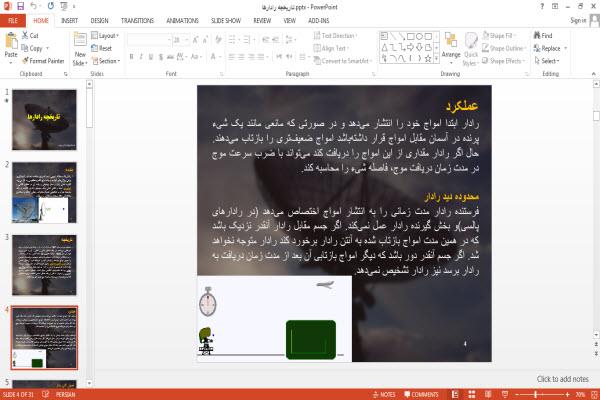Select slide 3 thumbnail
The height and width of the screenshot is (400, 600).
pos(44,265)
